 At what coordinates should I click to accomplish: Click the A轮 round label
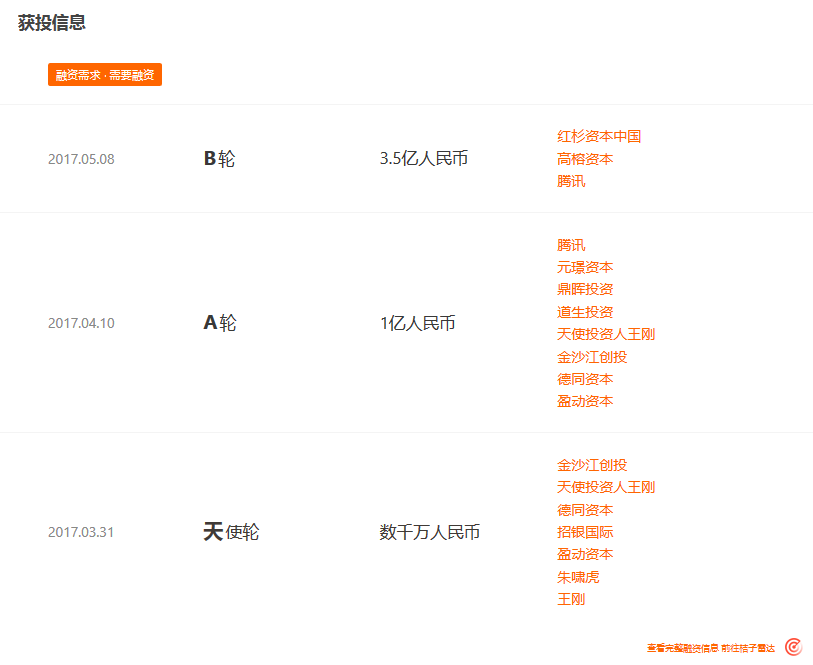[220, 323]
